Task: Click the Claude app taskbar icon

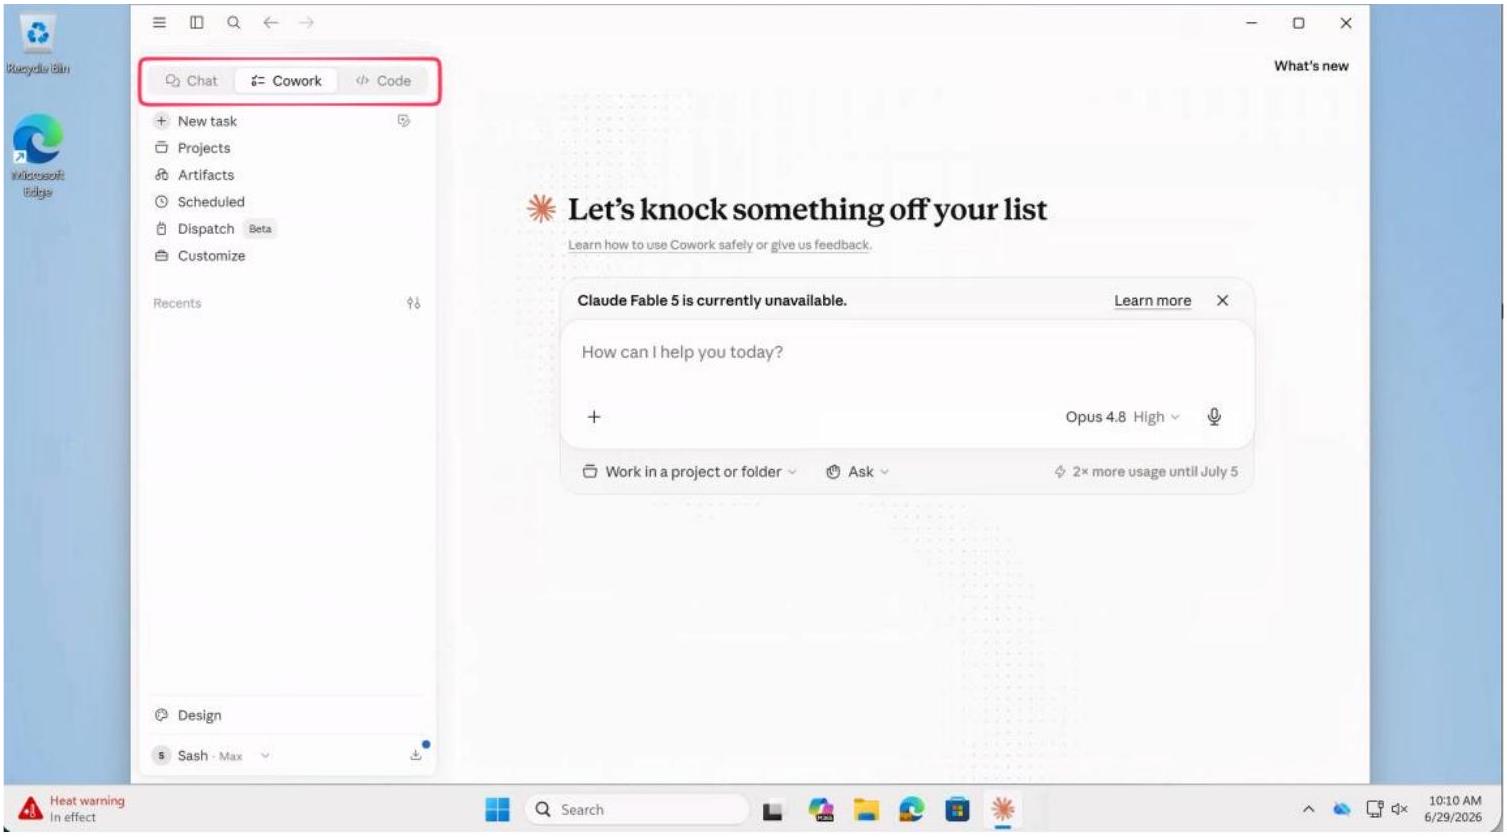Action: [1001, 810]
